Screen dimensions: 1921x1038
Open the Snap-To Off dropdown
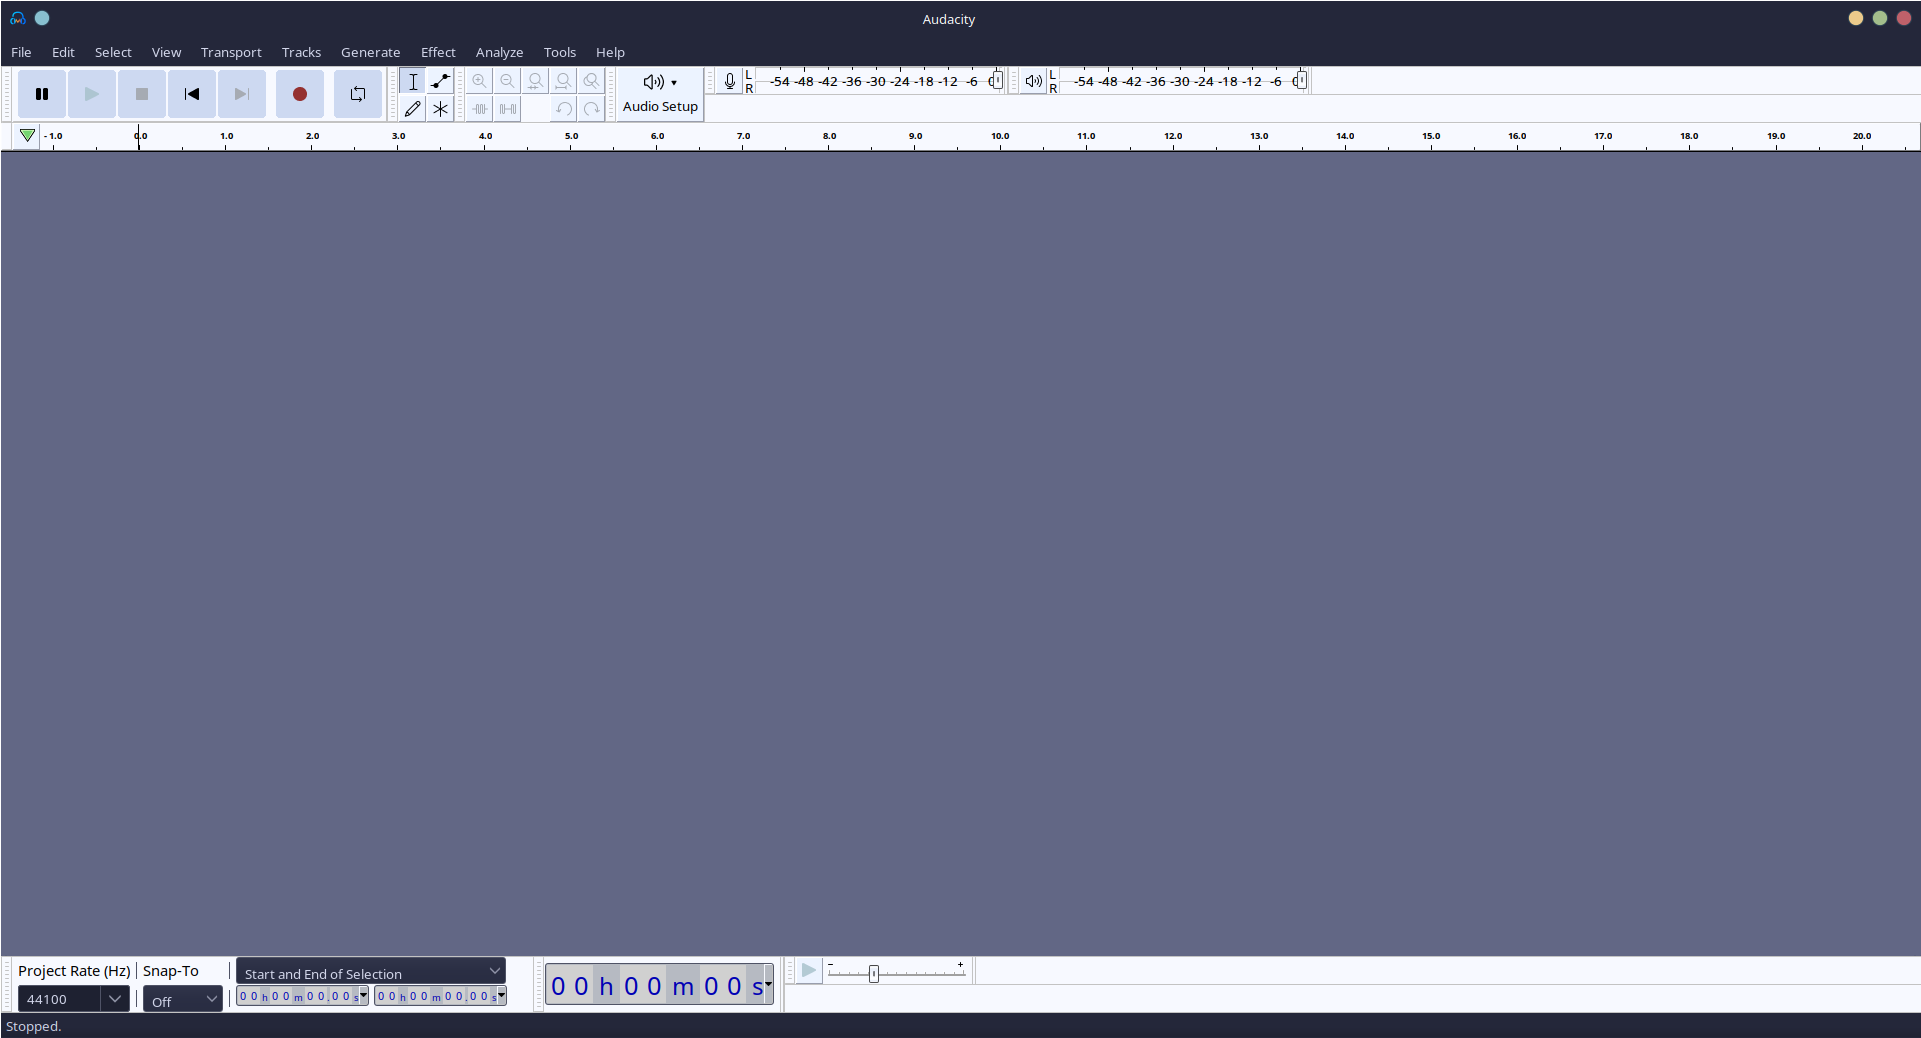click(x=183, y=999)
